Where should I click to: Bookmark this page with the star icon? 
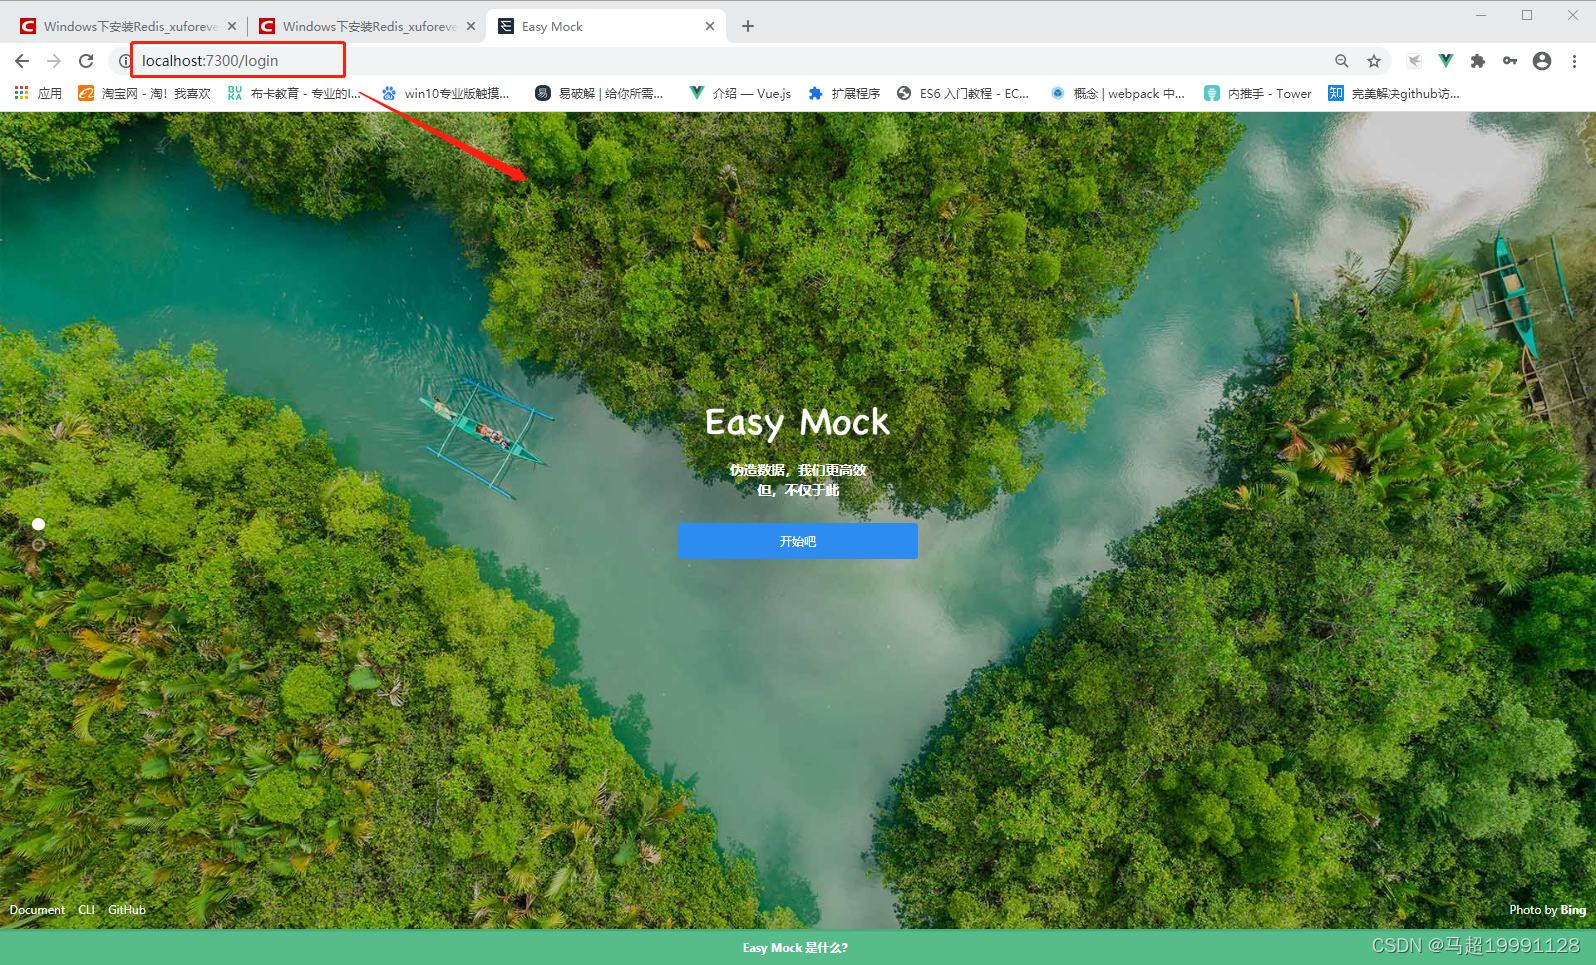(1374, 61)
